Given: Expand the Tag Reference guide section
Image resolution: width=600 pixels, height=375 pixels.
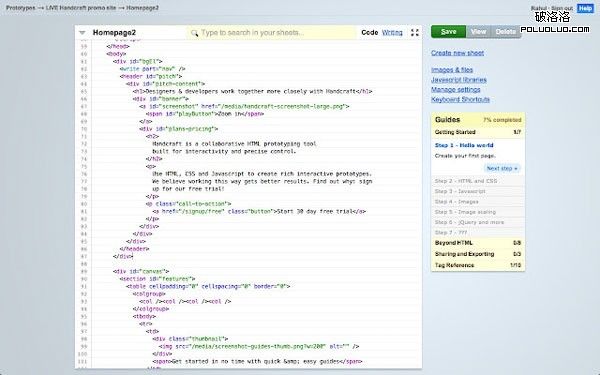Looking at the screenshot, I should tap(478, 265).
